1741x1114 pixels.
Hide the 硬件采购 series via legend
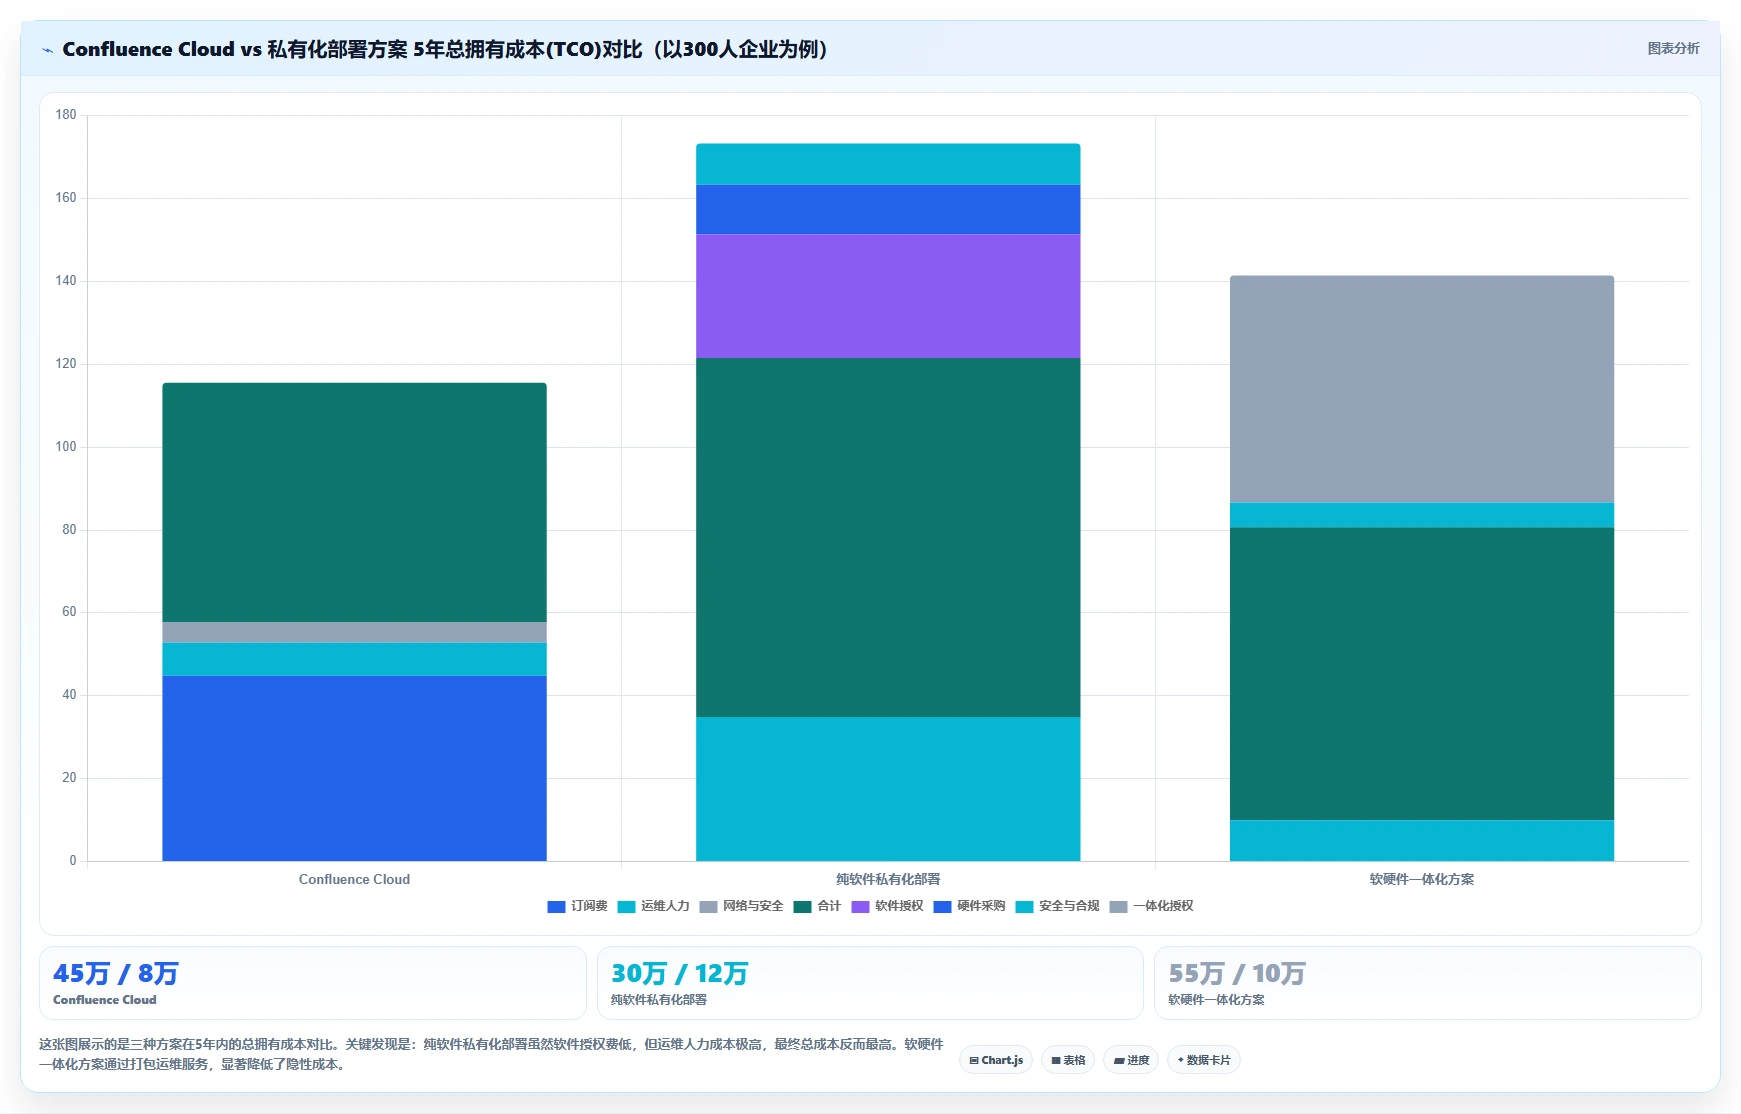[x=969, y=906]
